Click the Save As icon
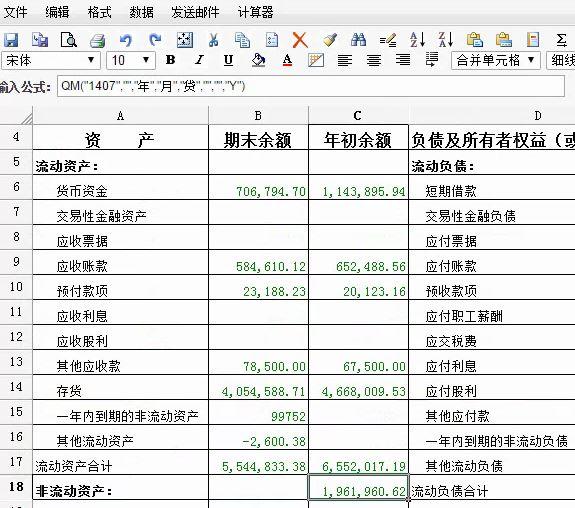The width and height of the screenshot is (575, 508). 40,40
